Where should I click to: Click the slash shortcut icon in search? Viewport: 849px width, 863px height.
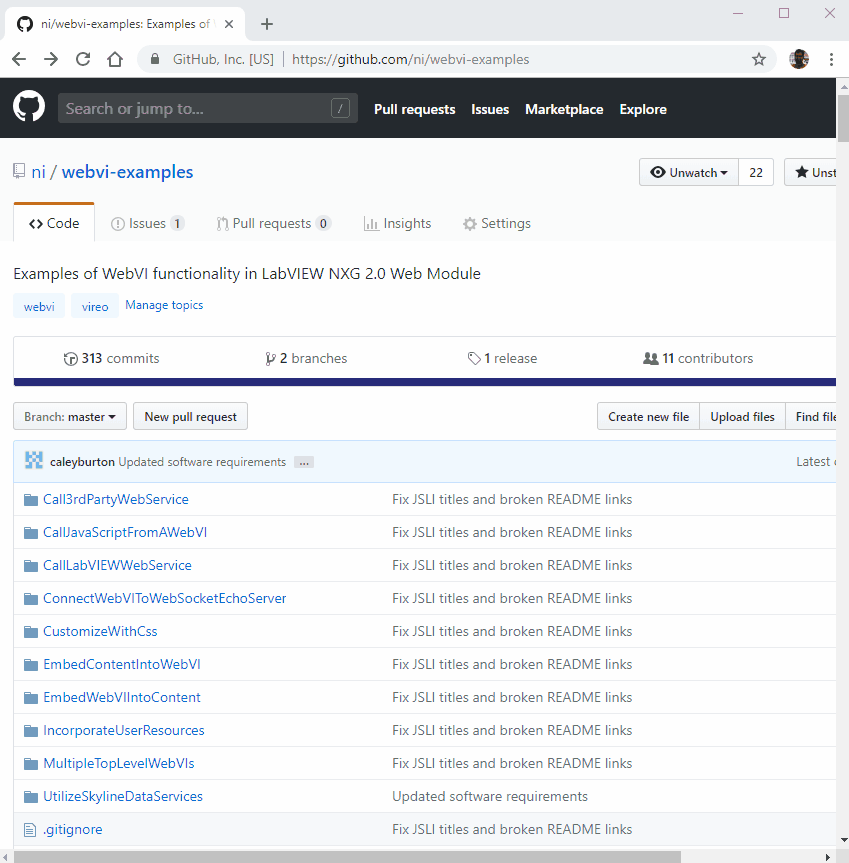pyautogui.click(x=341, y=108)
